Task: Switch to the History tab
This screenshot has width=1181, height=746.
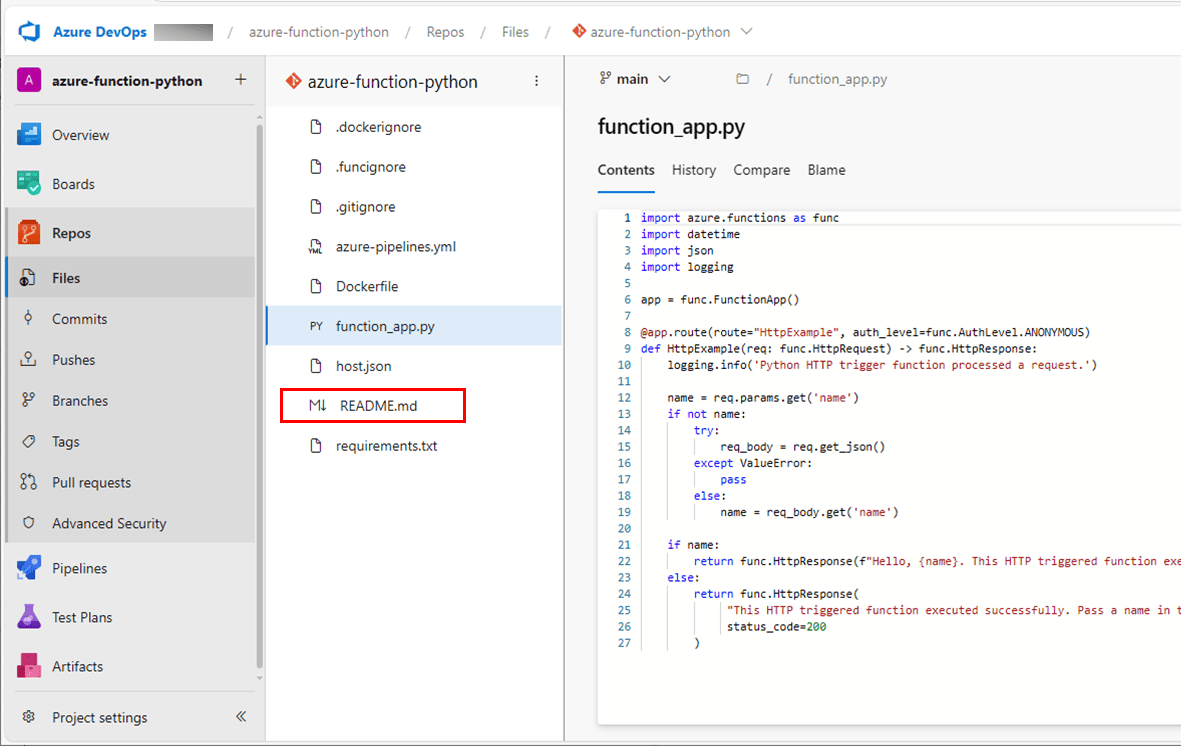Action: click(694, 170)
